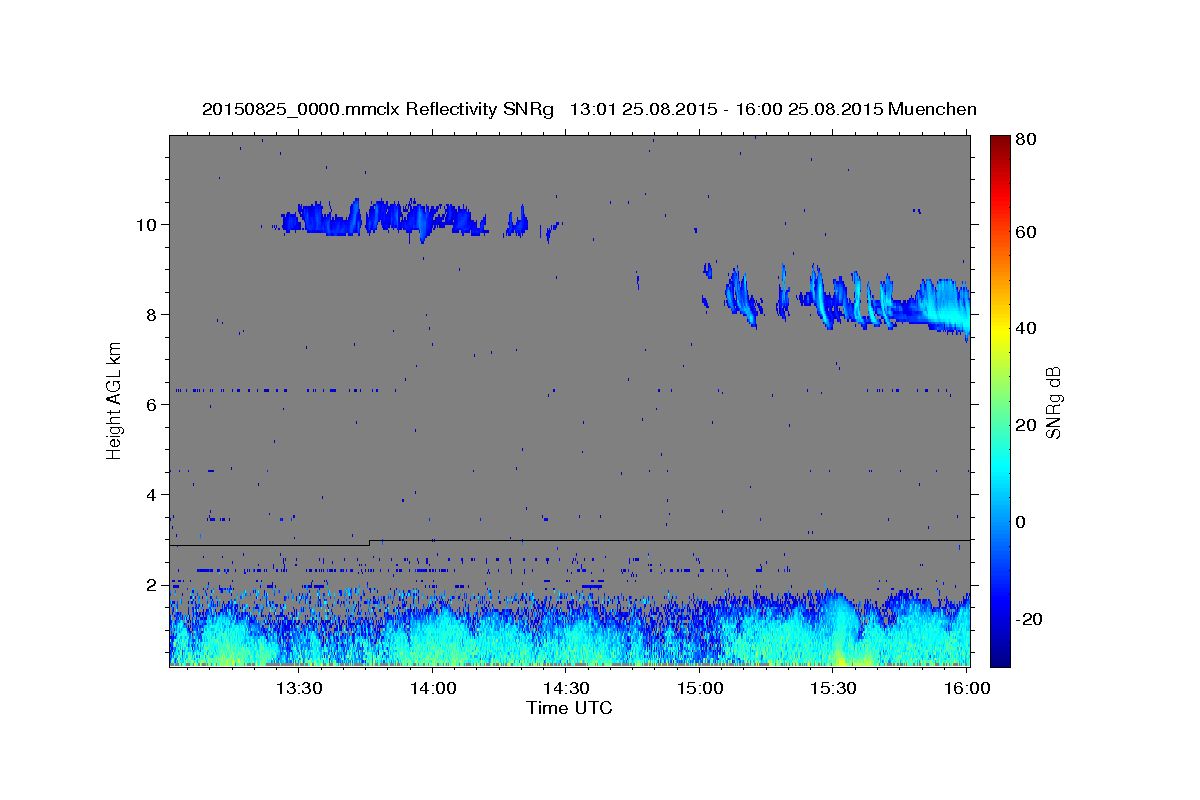
Task: Click the 14:30 time tick label
Action: click(565, 689)
